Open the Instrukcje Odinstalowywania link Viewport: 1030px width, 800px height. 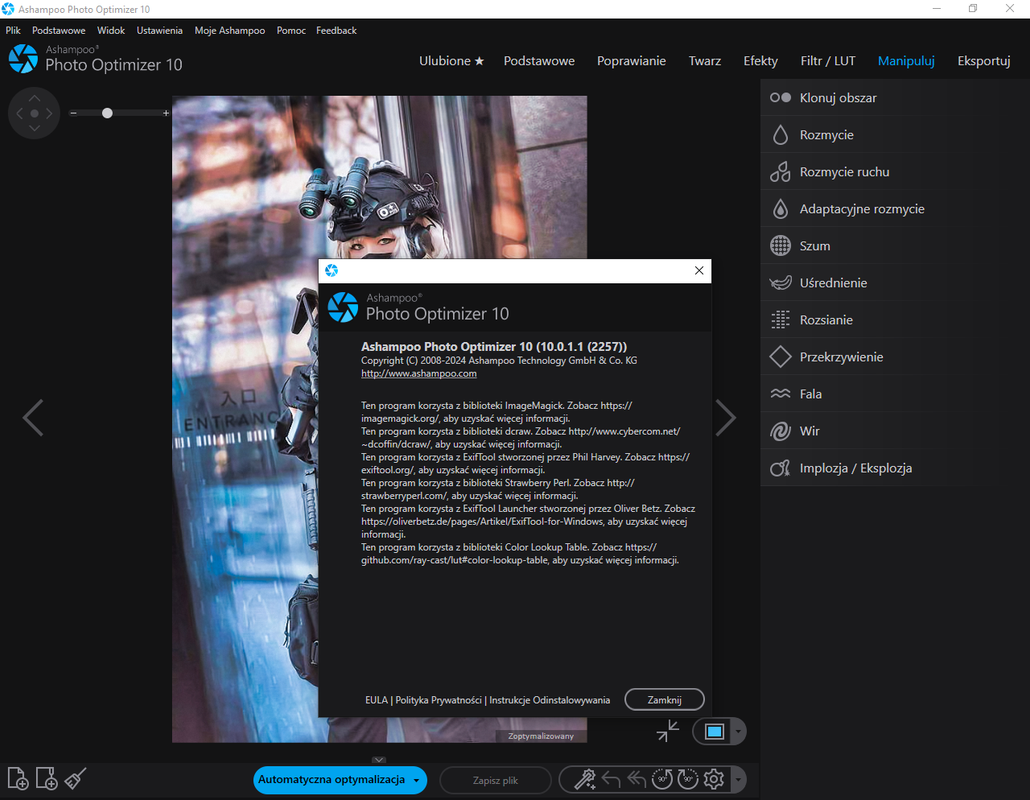(x=549, y=700)
